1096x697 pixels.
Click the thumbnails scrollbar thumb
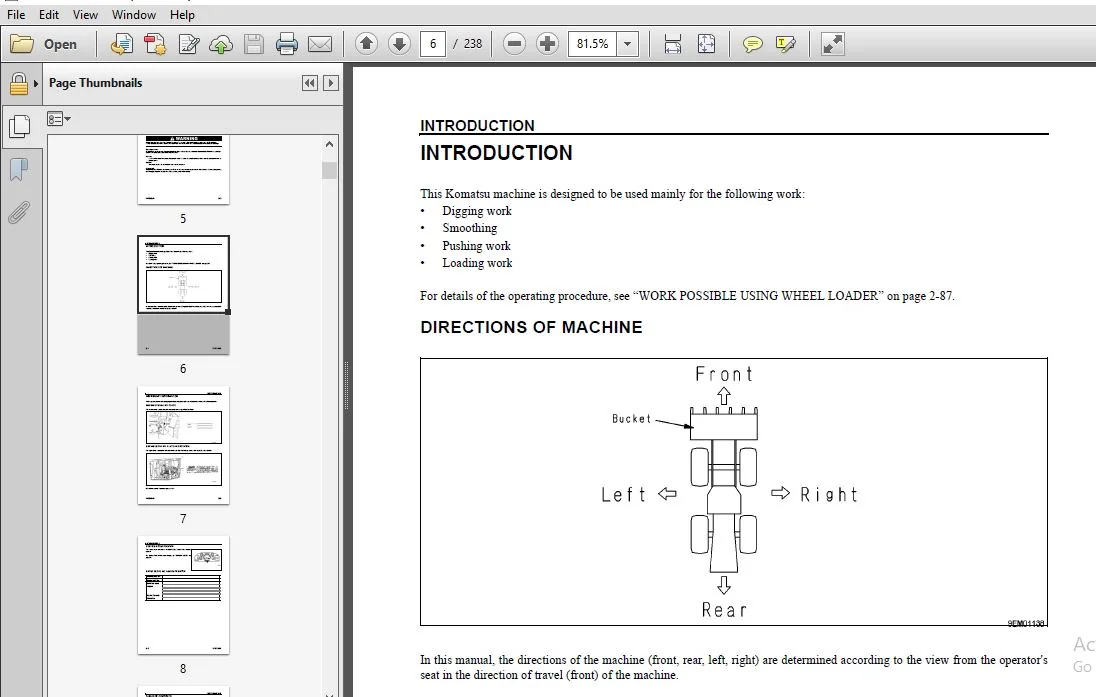(x=329, y=171)
